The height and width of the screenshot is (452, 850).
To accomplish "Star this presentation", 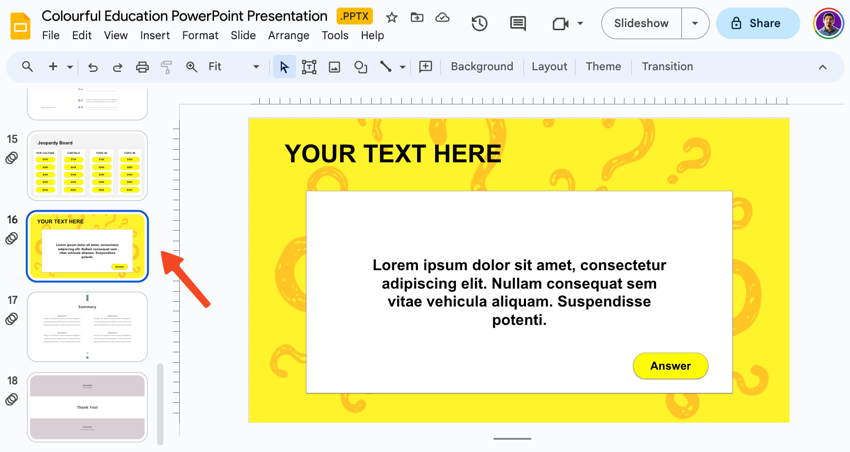I will pyautogui.click(x=392, y=17).
